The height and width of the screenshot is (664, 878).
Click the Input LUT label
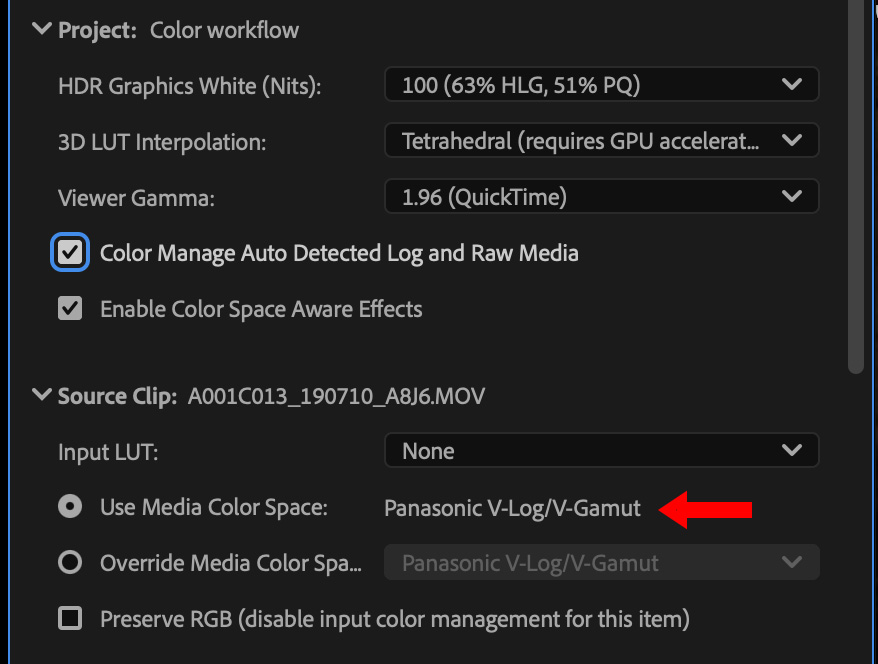108,452
